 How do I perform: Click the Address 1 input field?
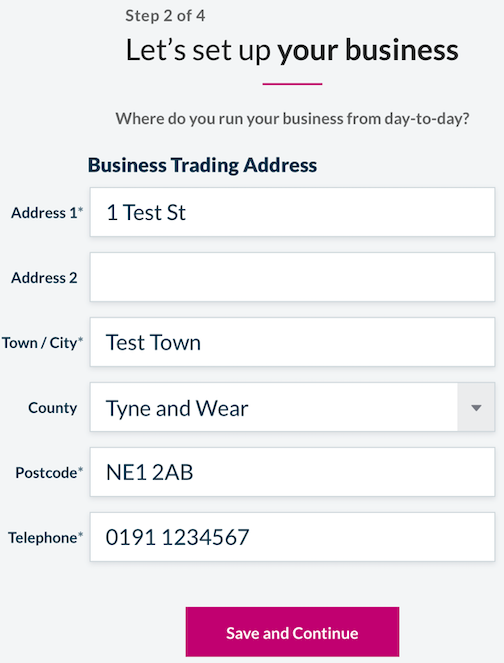pos(292,212)
